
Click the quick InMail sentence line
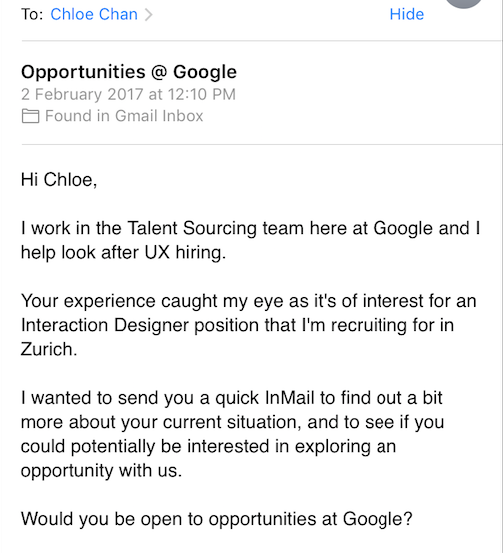[x=231, y=398]
